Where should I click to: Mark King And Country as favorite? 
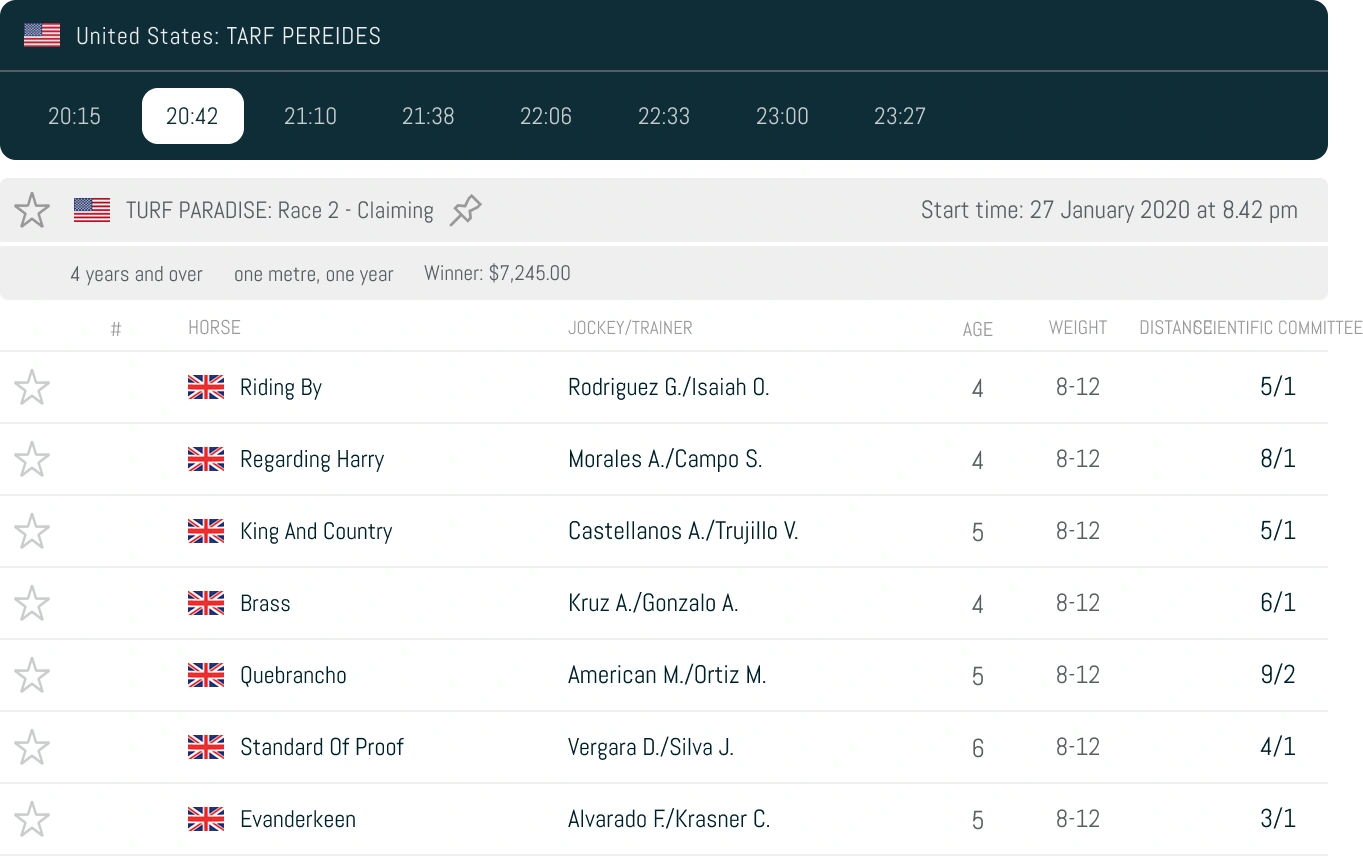(32, 531)
